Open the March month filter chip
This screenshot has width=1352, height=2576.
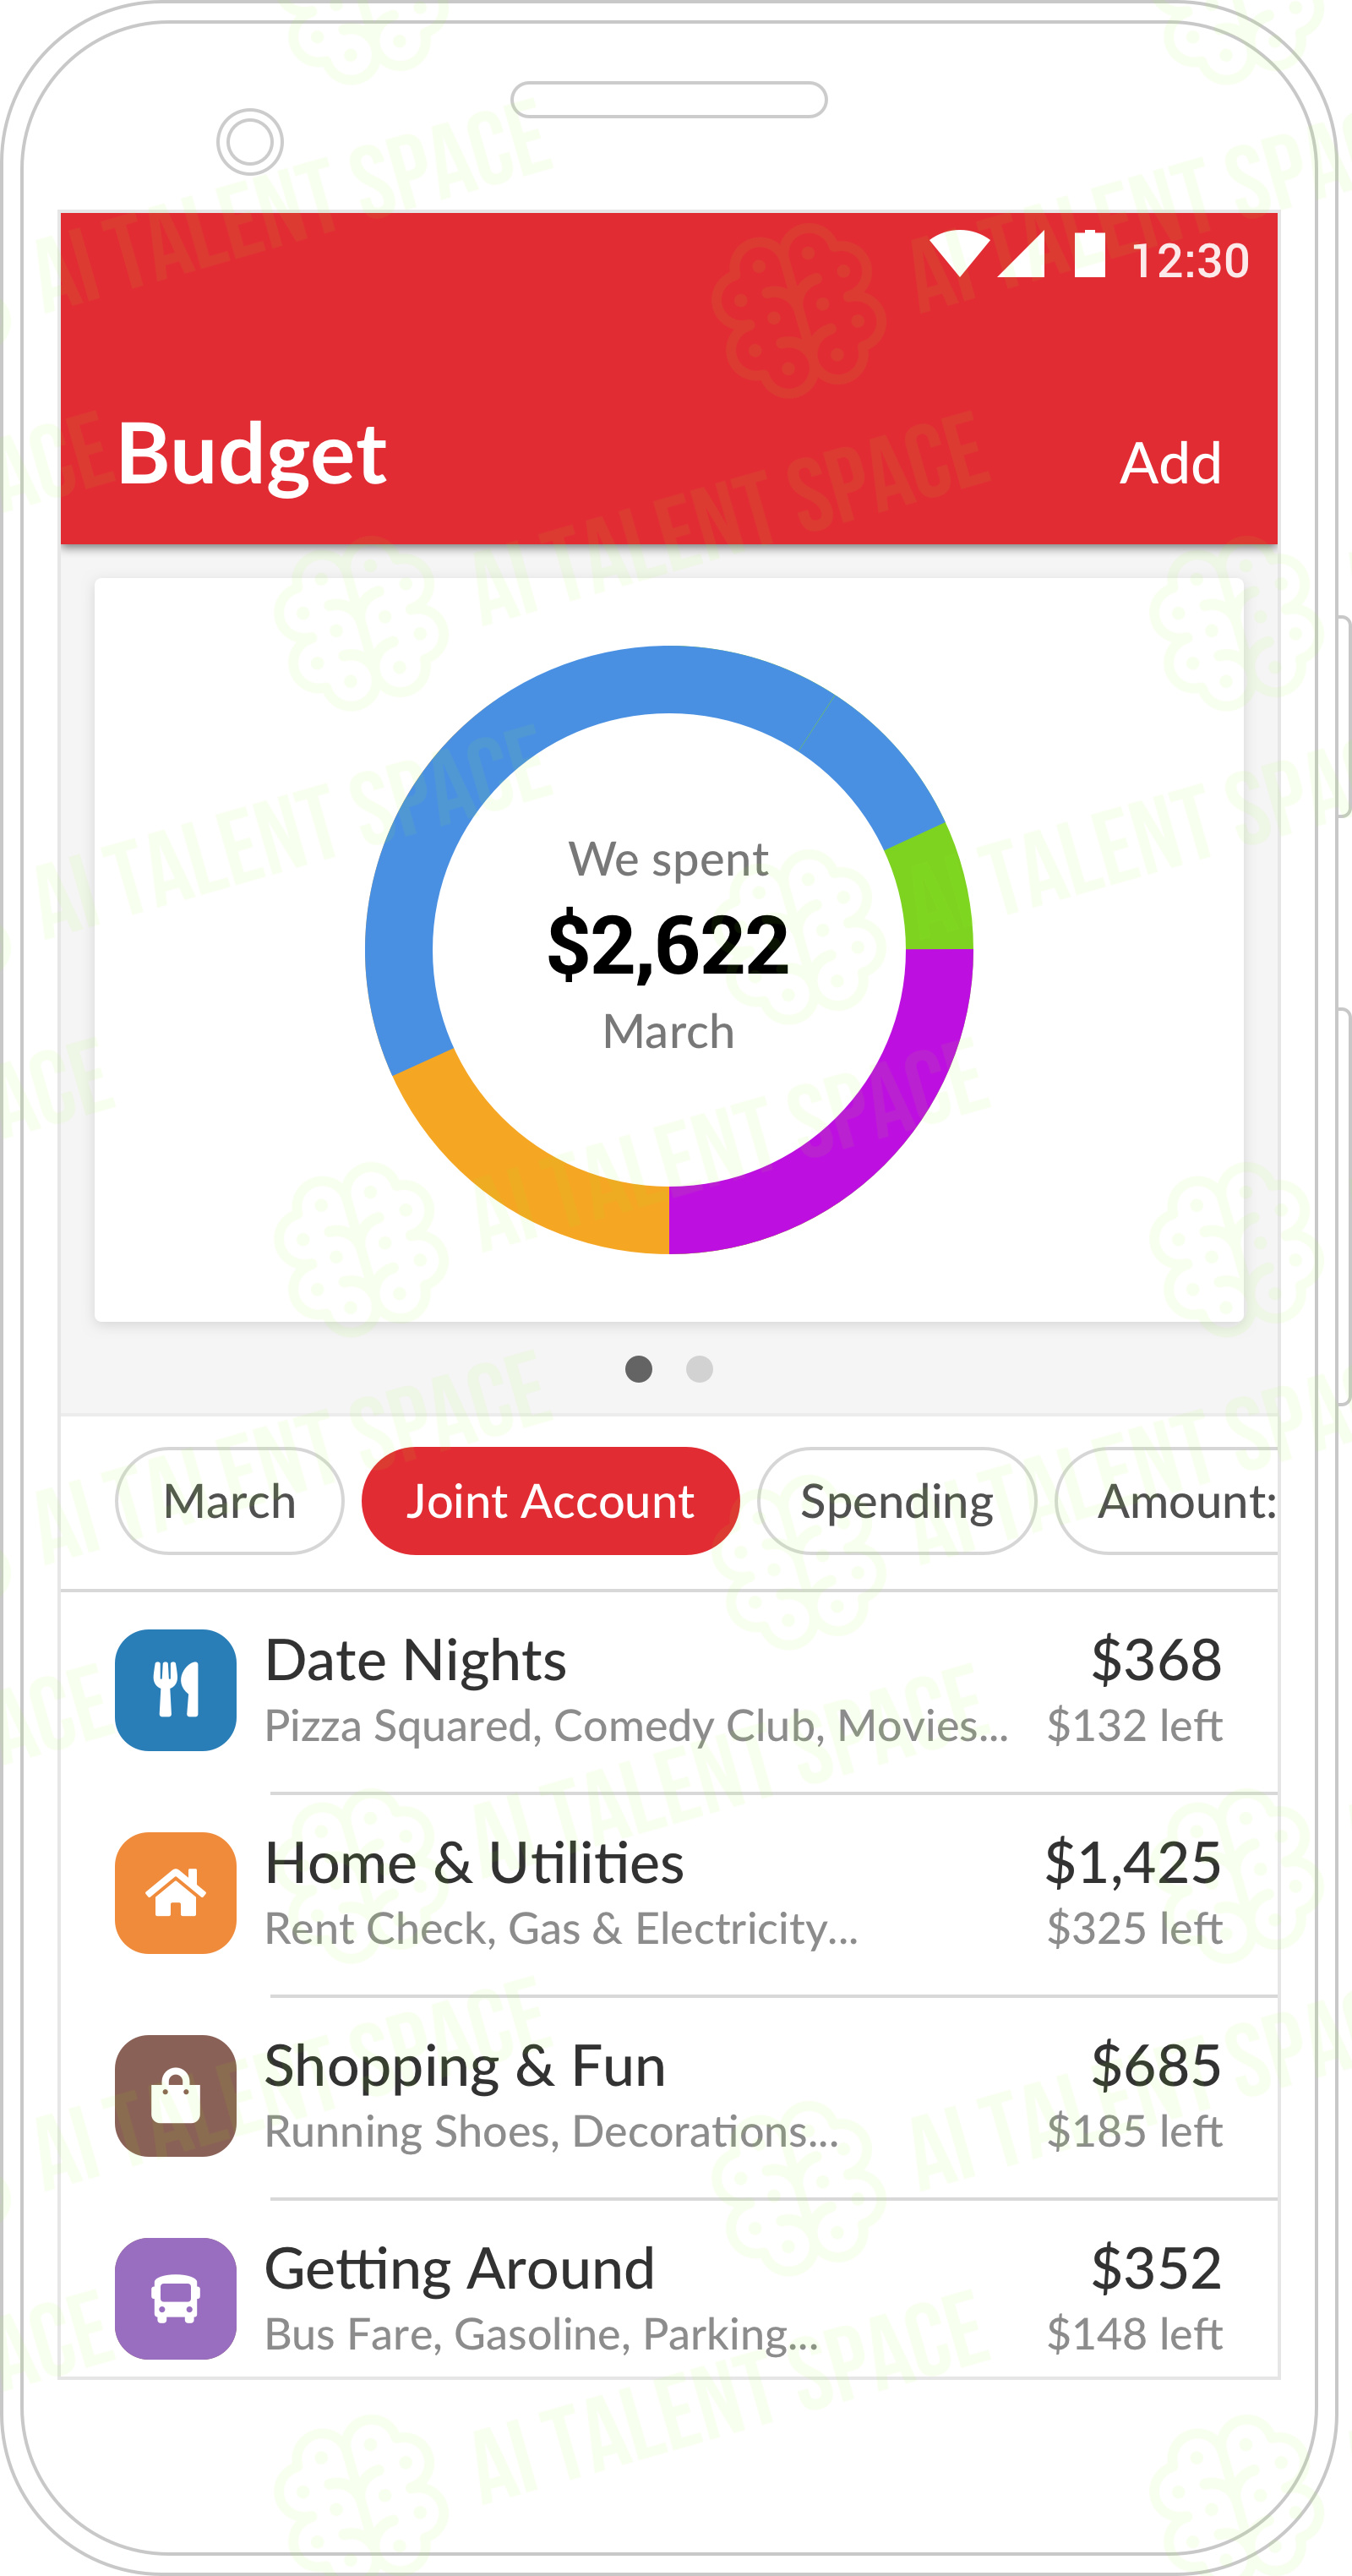tap(230, 1501)
